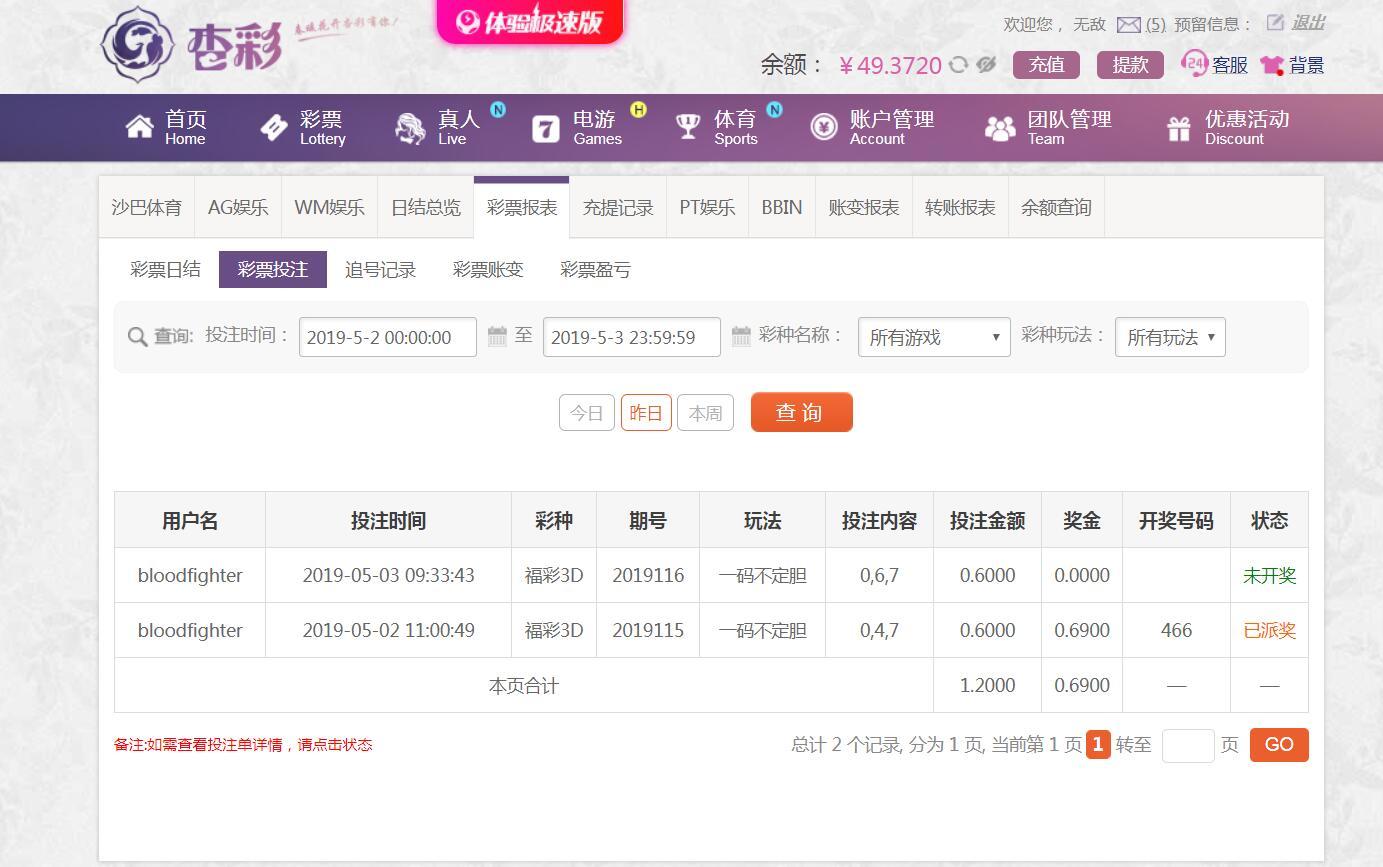Filter by 昨日 yesterday
Screen dimensions: 1383x867
pyautogui.click(x=646, y=413)
